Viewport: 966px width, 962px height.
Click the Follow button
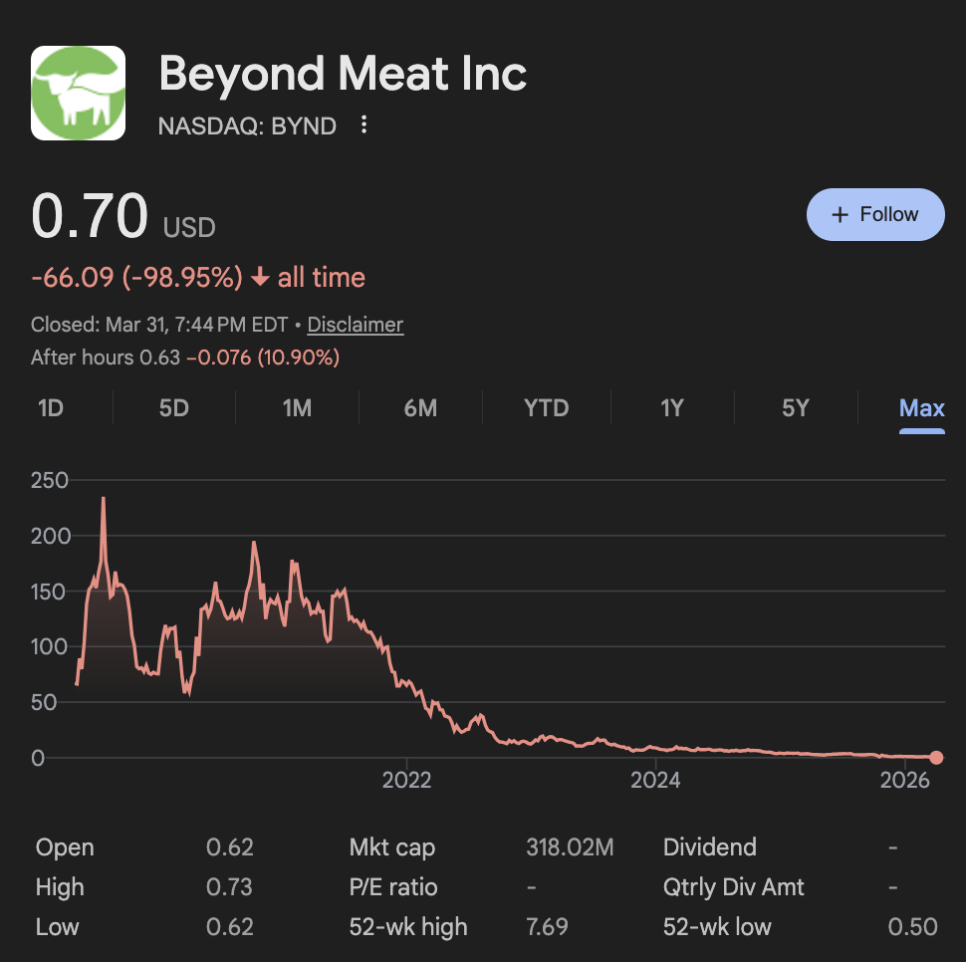pos(875,214)
